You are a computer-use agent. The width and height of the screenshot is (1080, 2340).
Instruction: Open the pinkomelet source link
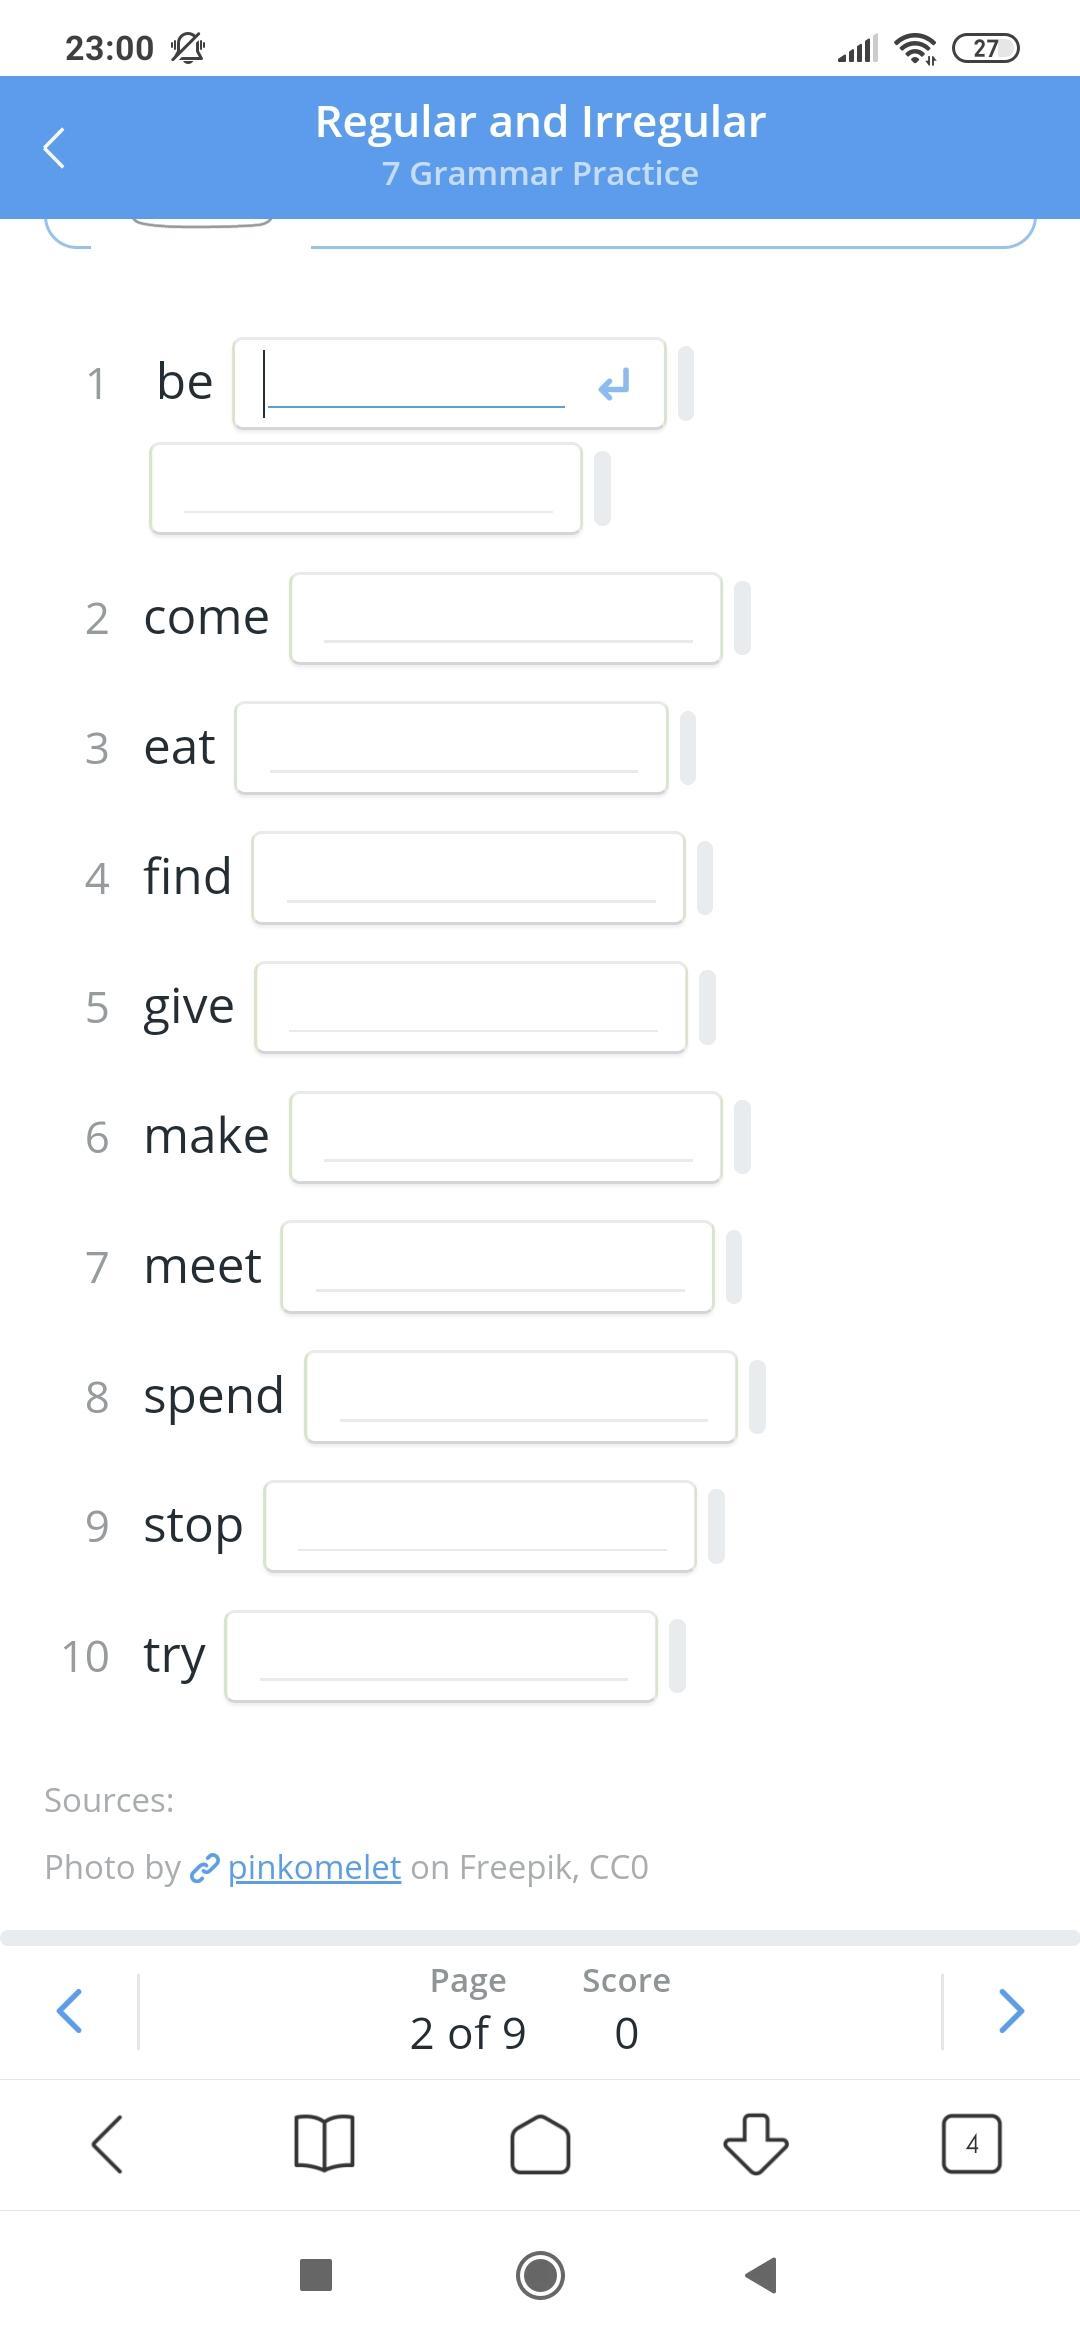[314, 1867]
